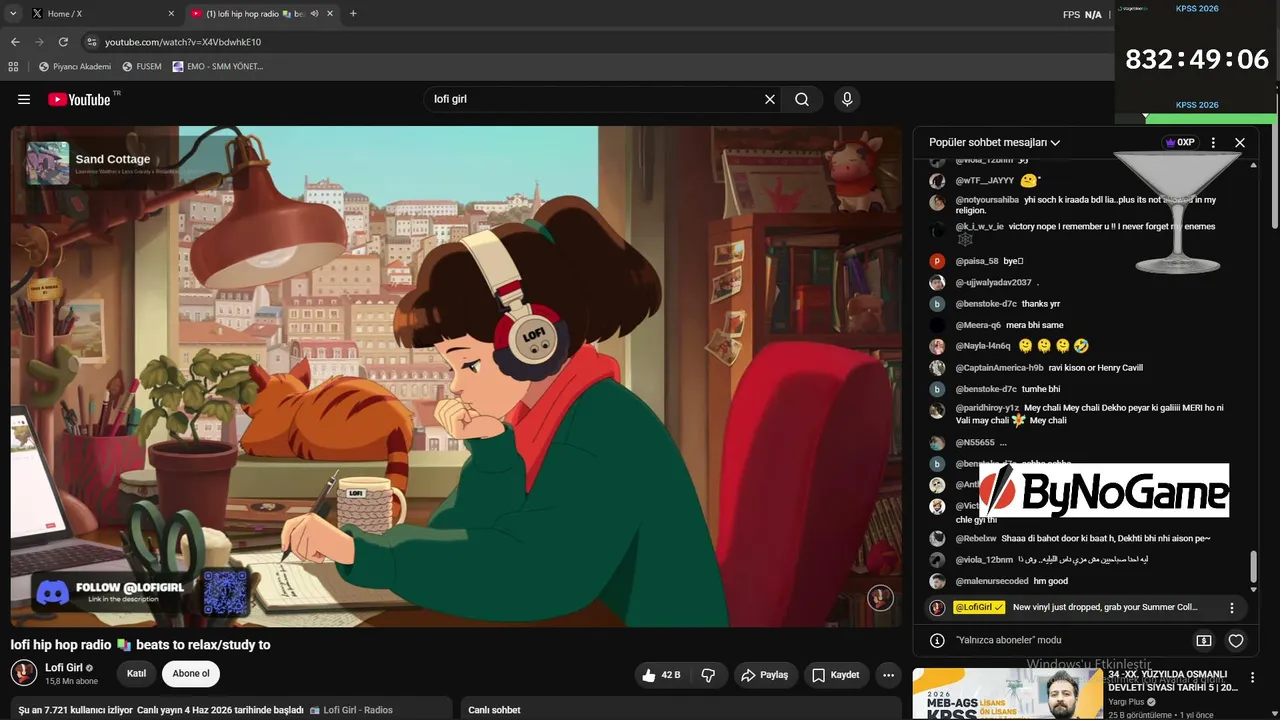
Task: Open options for pinned @LofiGirl message
Action: pyautogui.click(x=1232, y=608)
